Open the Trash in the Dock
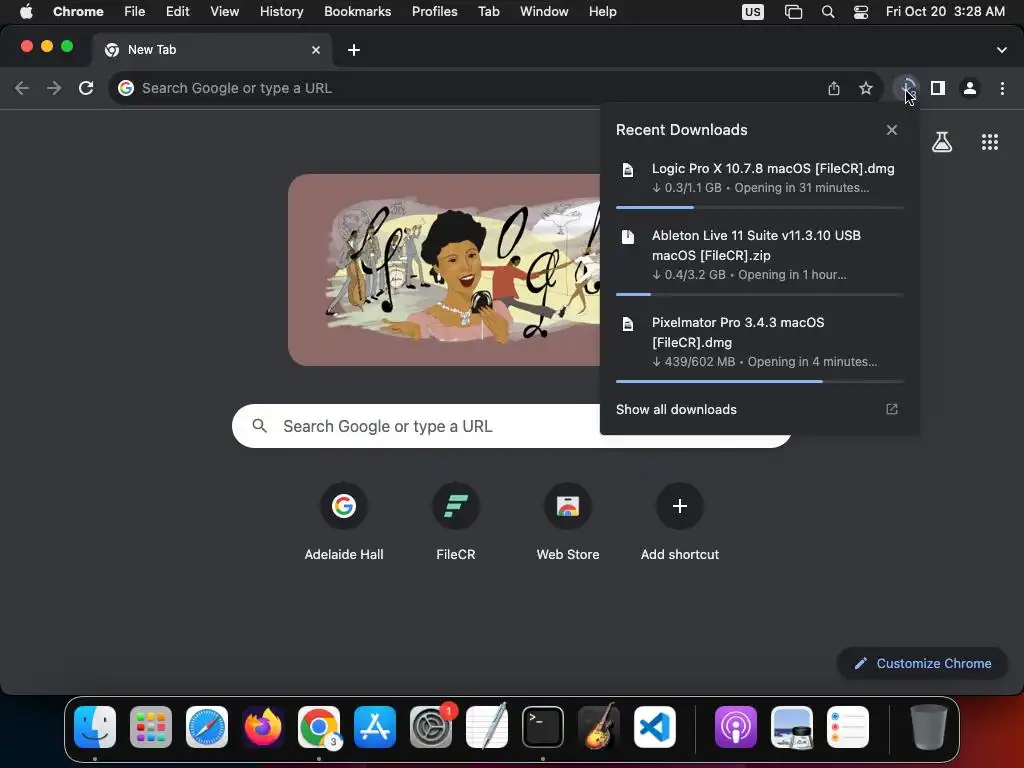This screenshot has width=1024, height=768. click(929, 727)
